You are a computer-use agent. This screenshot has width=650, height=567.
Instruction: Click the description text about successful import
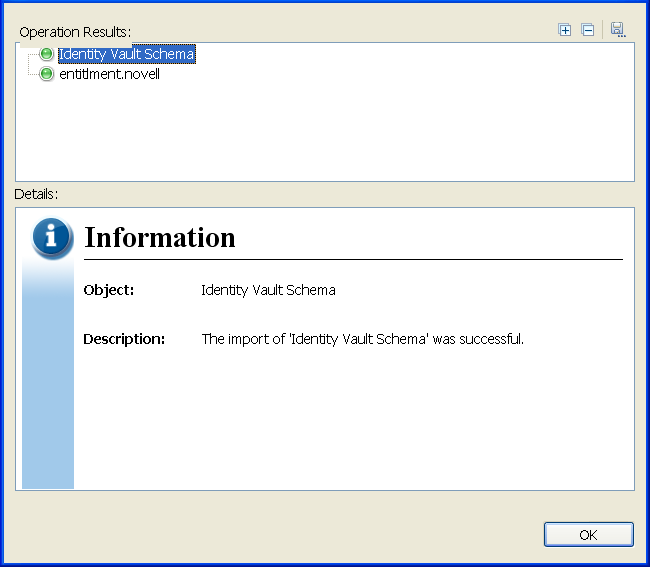click(363, 339)
